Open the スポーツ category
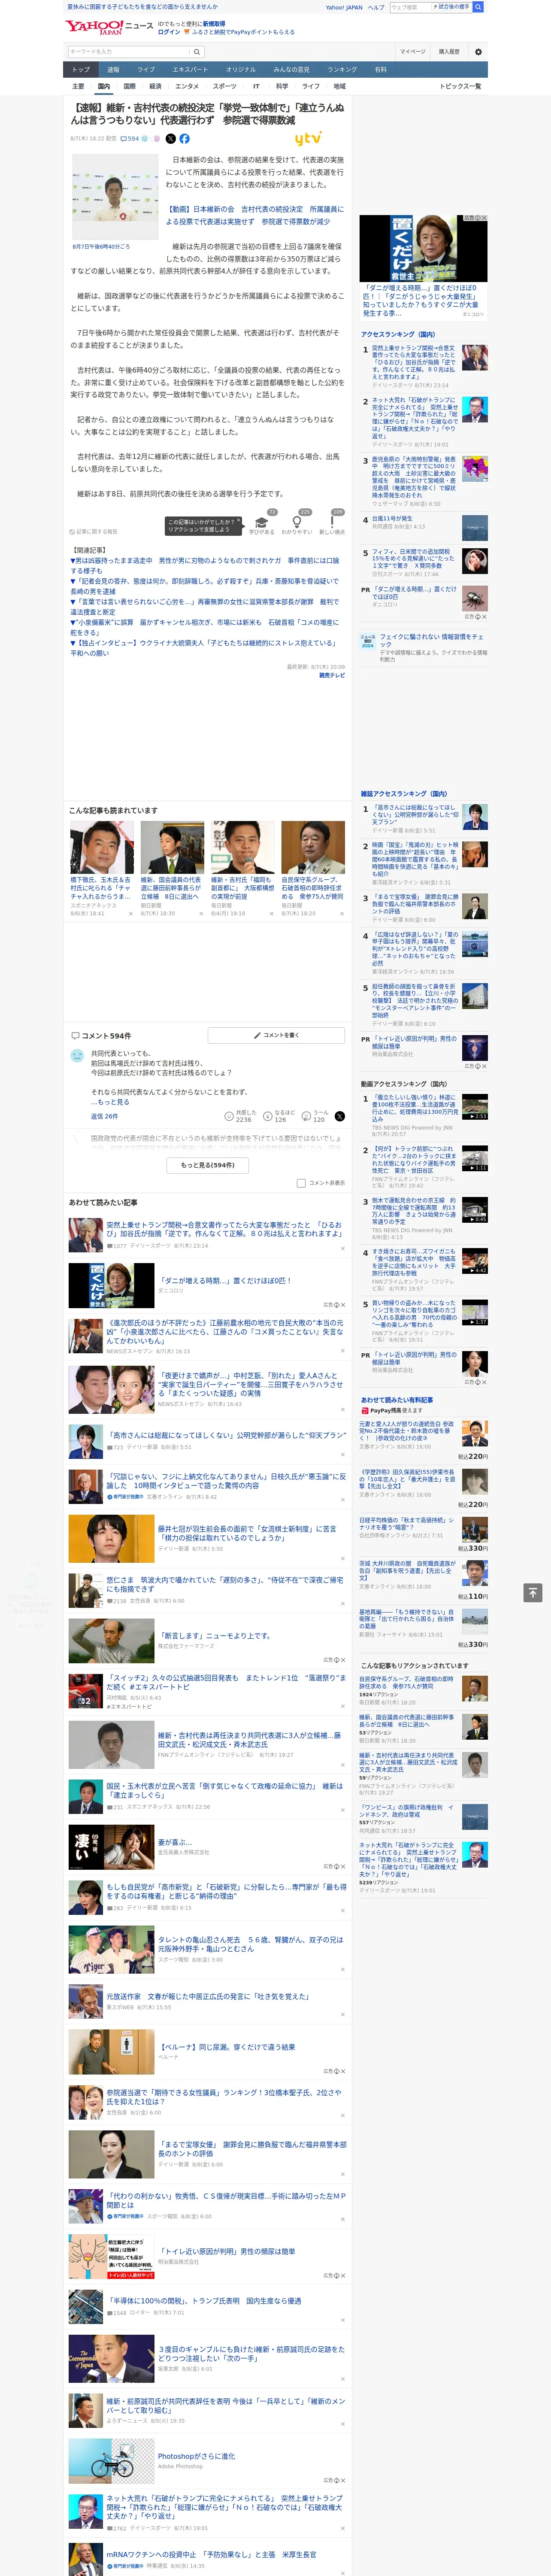Screen dimensions: 551x2576 coord(225,86)
